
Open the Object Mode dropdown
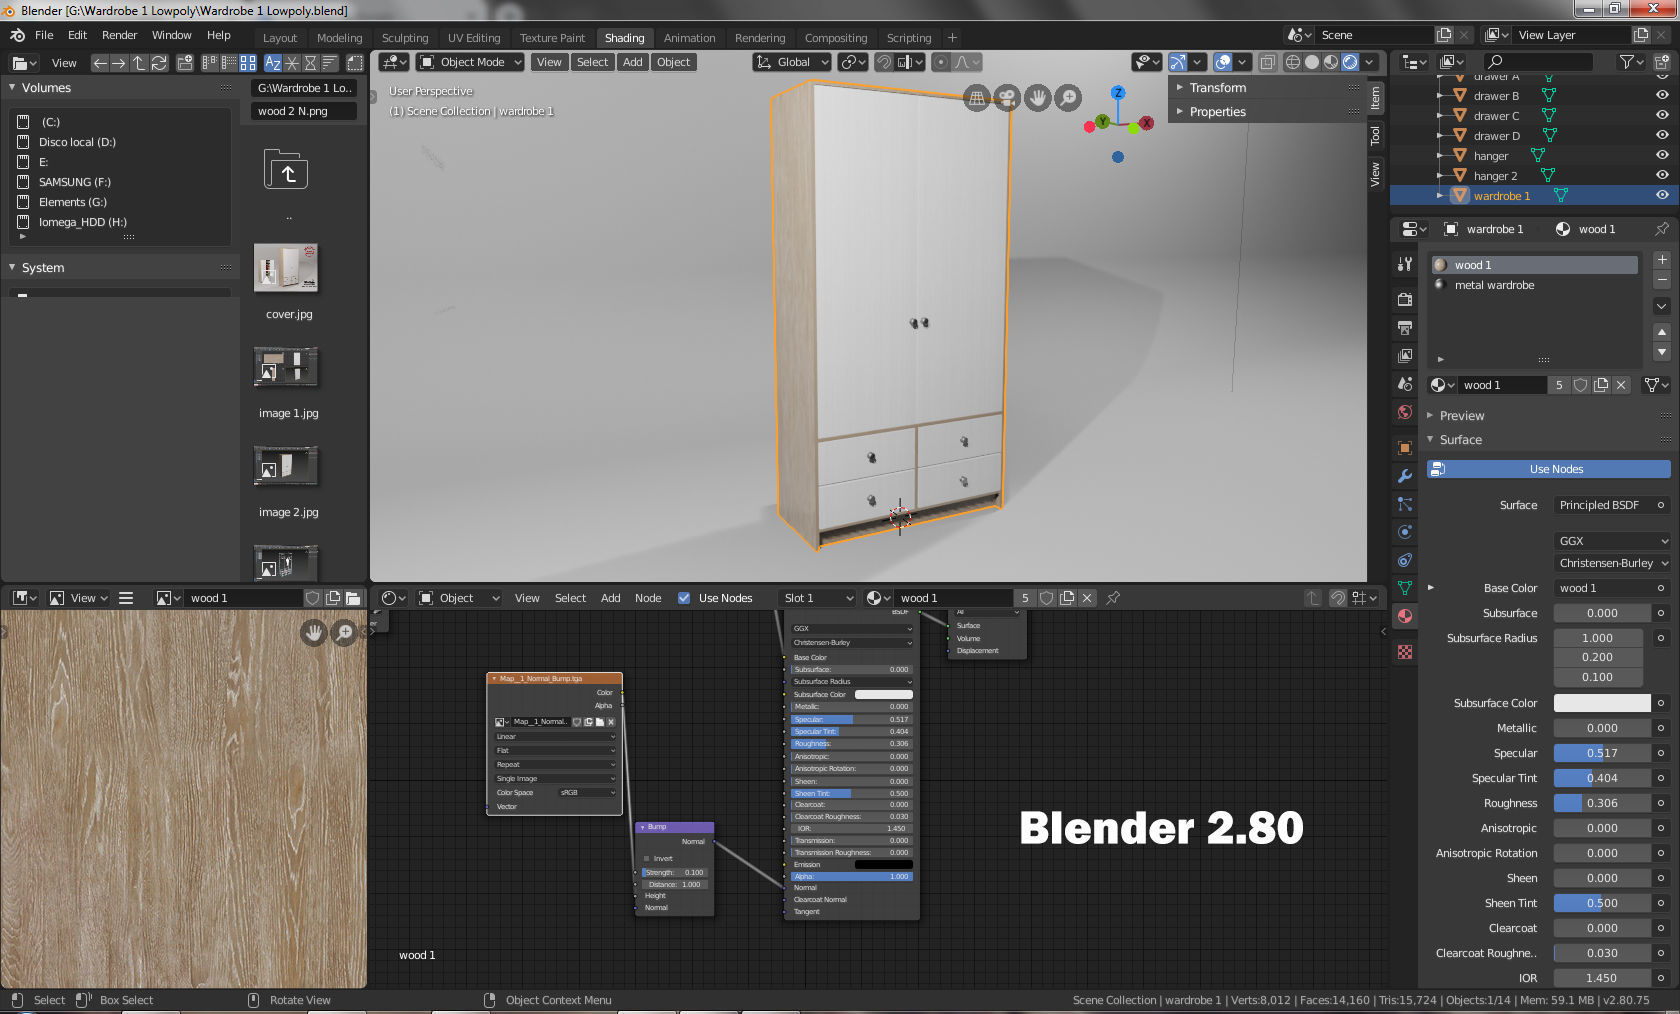pos(470,62)
